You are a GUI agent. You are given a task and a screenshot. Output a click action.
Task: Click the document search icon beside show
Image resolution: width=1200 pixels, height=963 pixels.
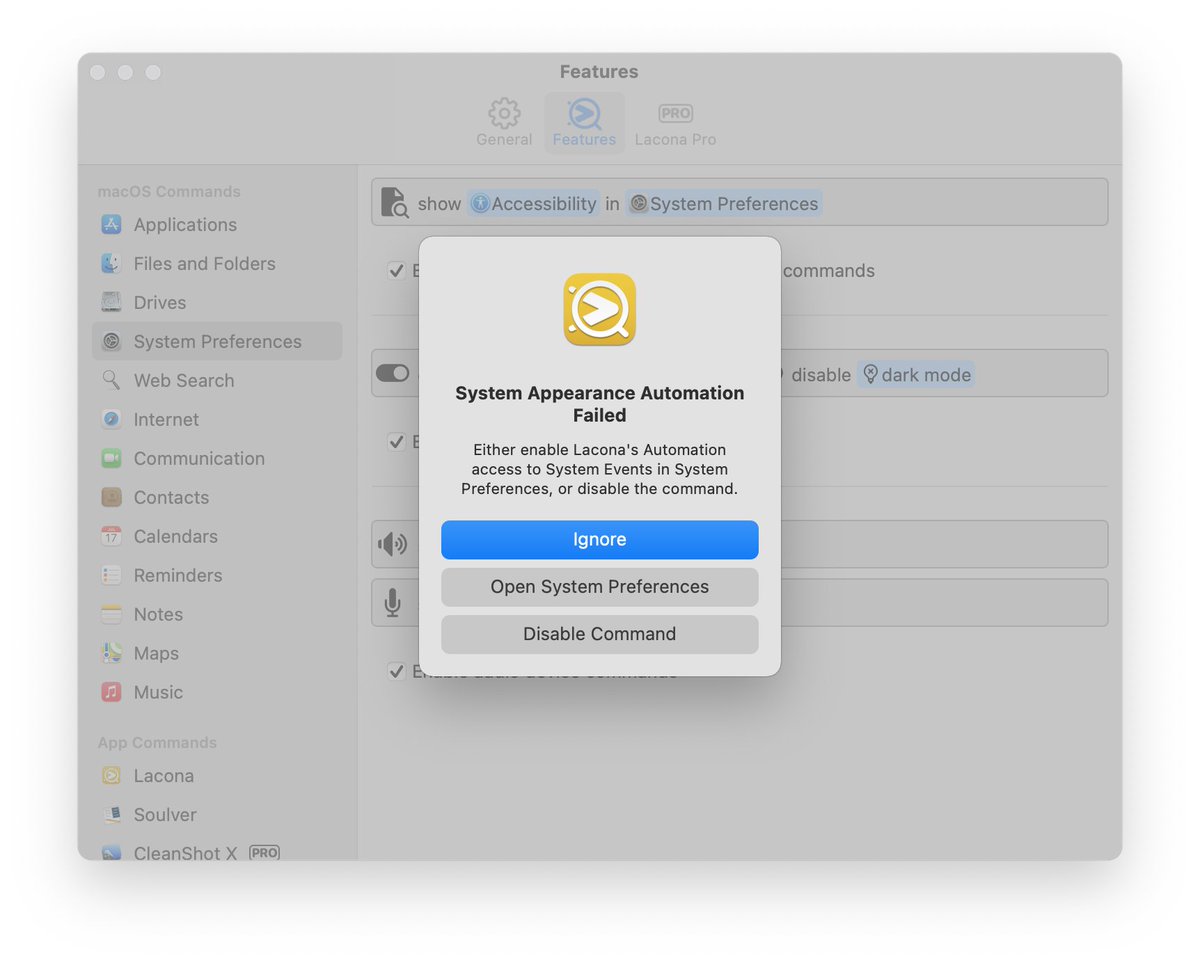coord(395,203)
